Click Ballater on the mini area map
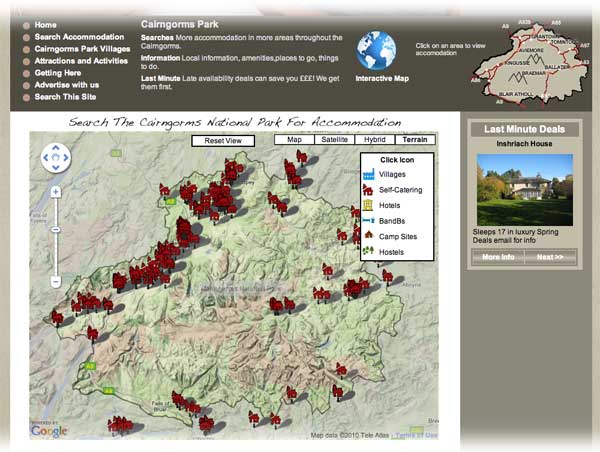Screen dimensions: 600x452 tap(557, 67)
